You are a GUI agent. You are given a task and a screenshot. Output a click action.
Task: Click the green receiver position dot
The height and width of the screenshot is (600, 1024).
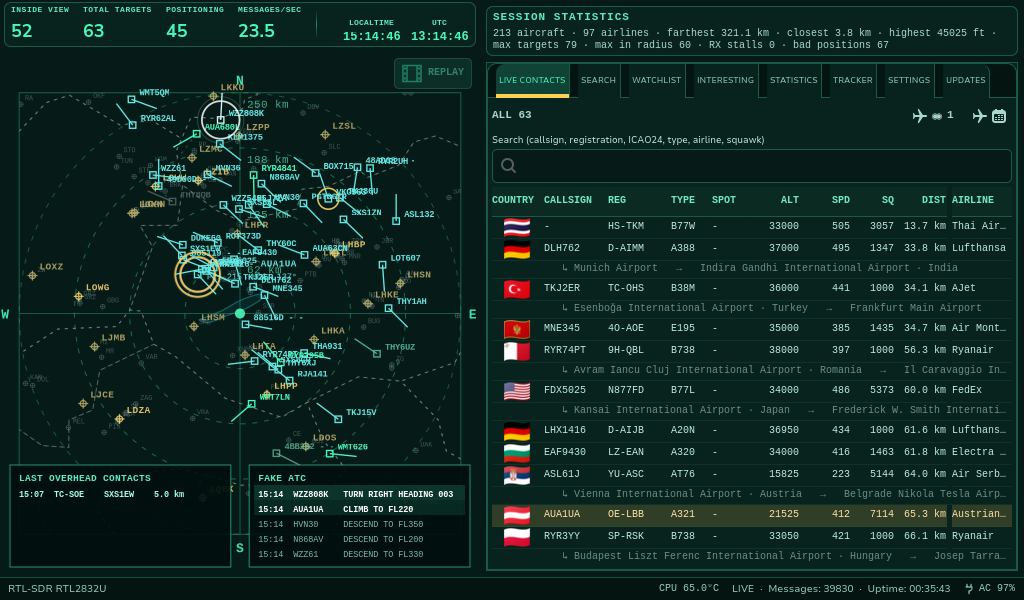(x=240, y=314)
